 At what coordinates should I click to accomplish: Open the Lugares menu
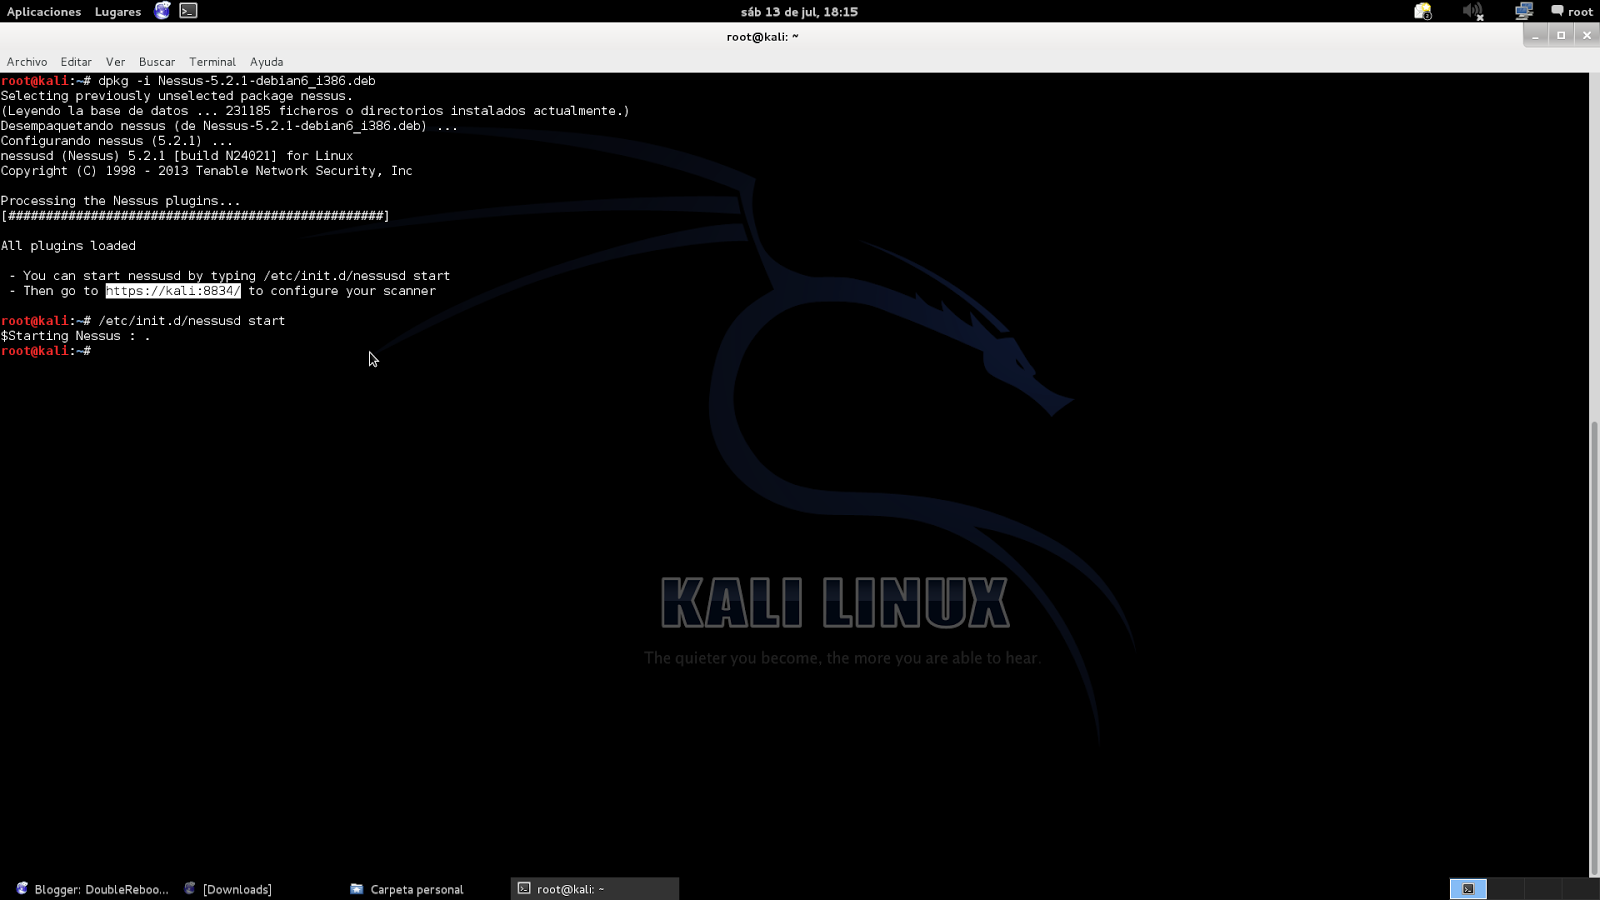pyautogui.click(x=118, y=12)
